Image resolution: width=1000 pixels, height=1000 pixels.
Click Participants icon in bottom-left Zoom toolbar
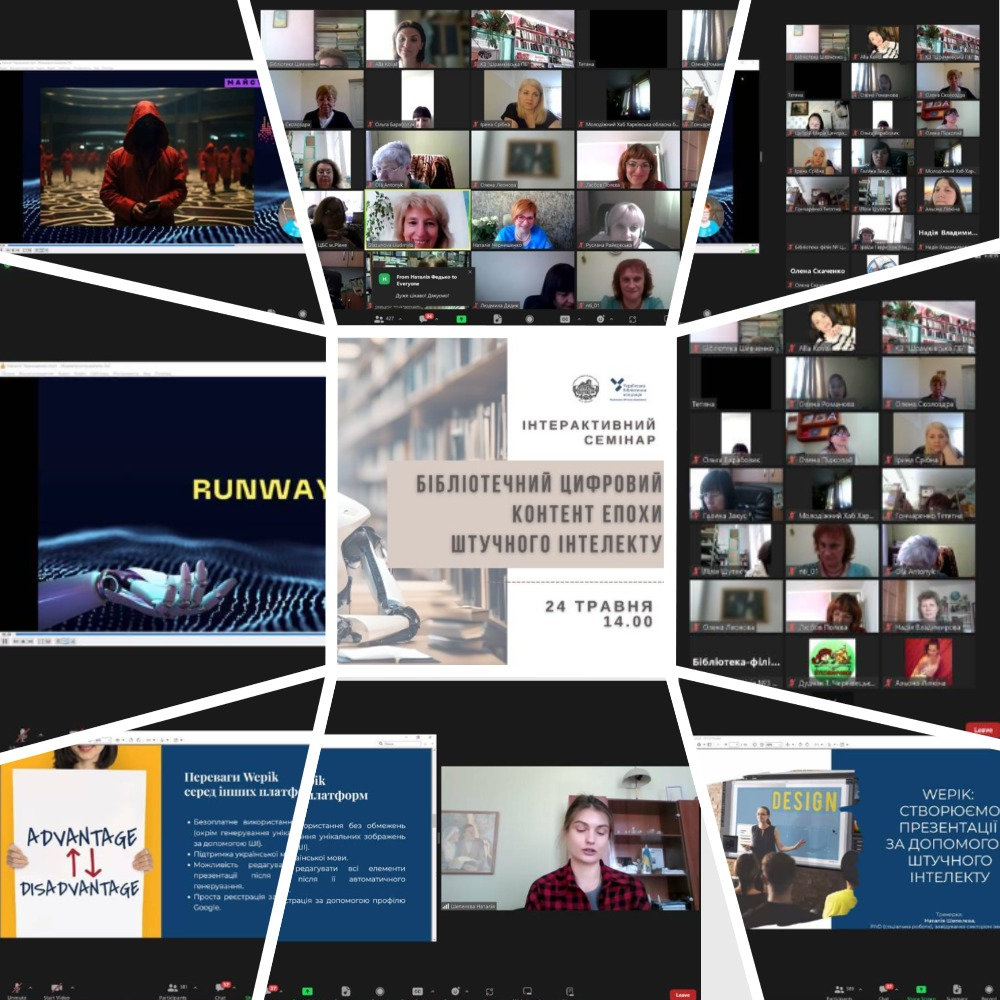[172, 988]
